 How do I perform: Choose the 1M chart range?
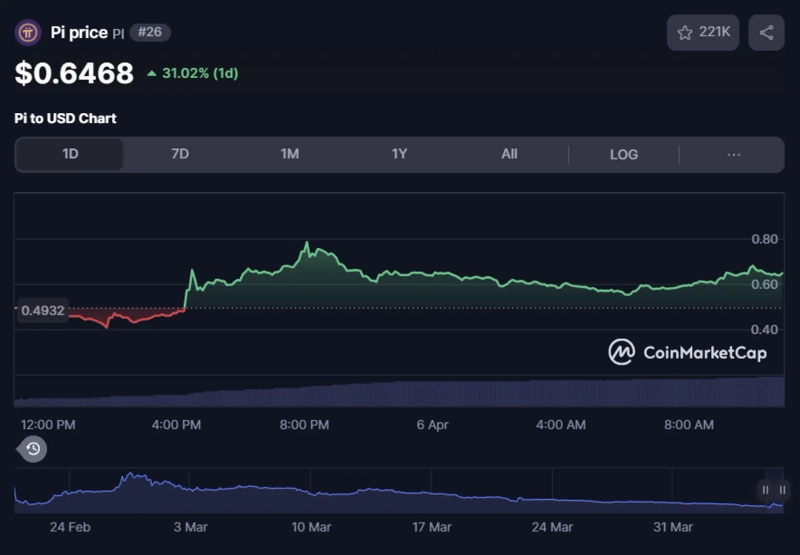[289, 154]
